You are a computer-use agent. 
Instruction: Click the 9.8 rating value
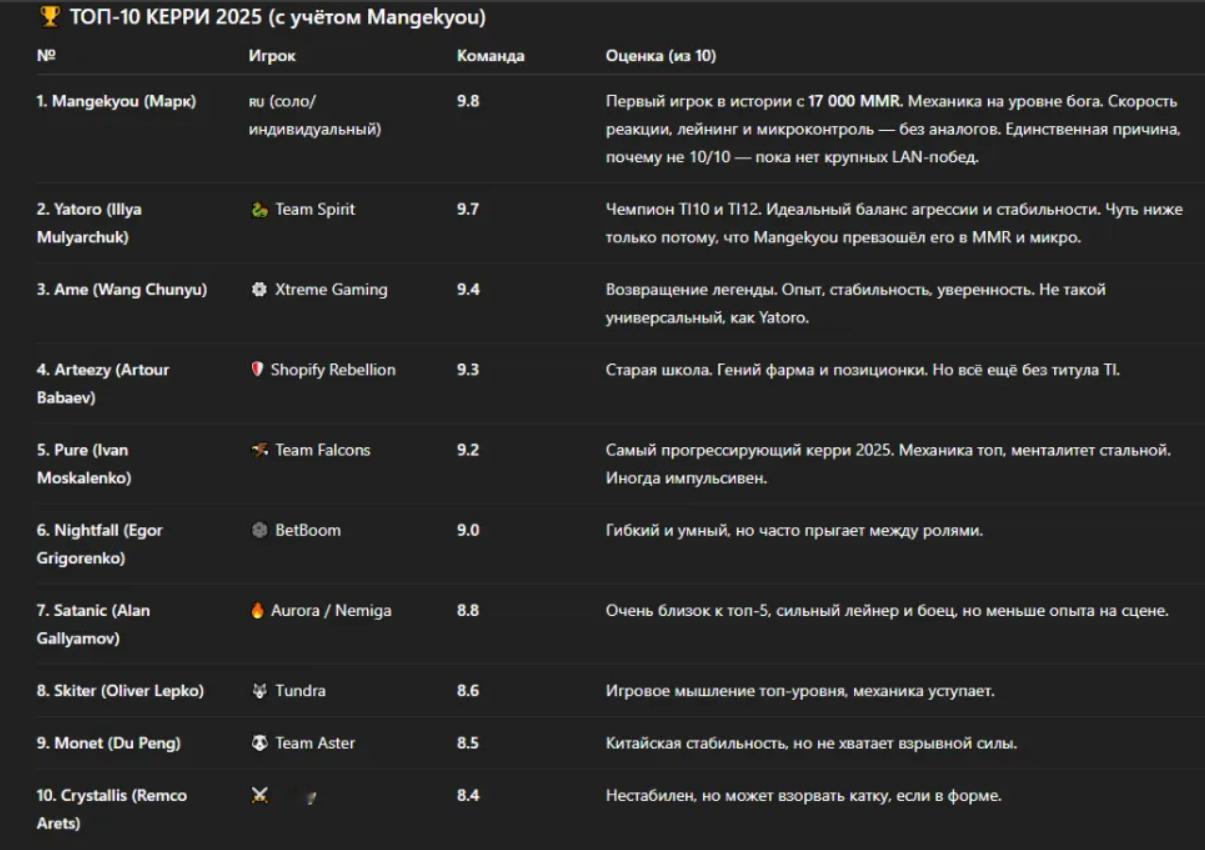tap(468, 101)
